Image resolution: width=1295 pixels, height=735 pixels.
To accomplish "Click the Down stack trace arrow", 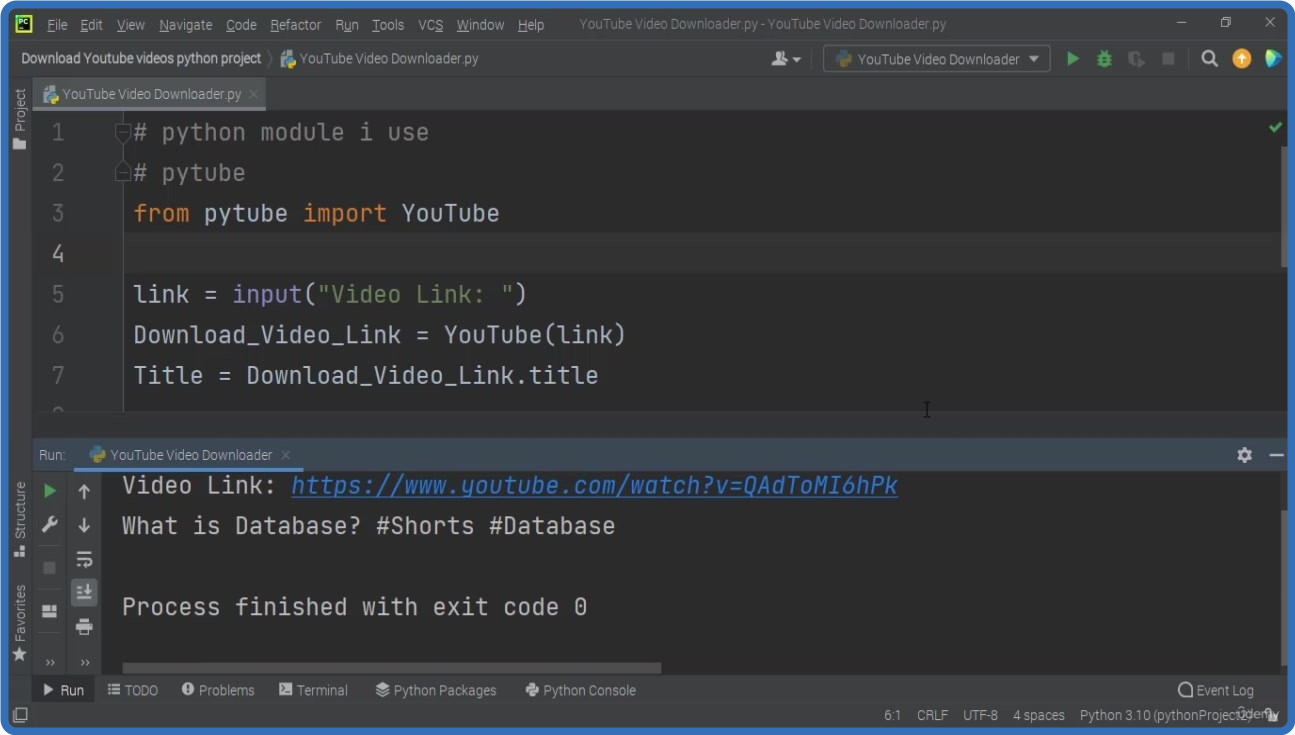I will (84, 525).
